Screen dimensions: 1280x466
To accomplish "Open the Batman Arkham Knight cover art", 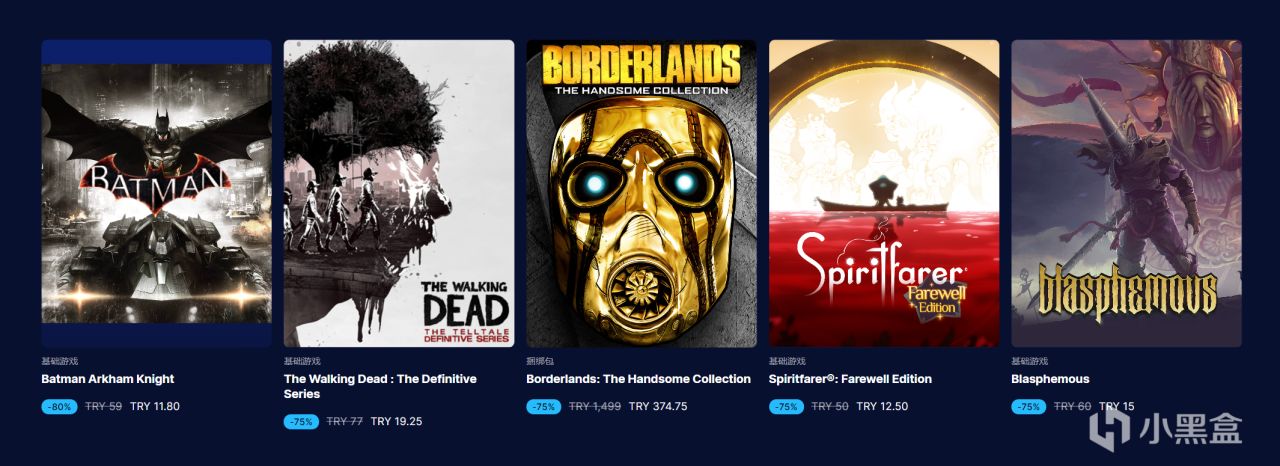I will [156, 193].
